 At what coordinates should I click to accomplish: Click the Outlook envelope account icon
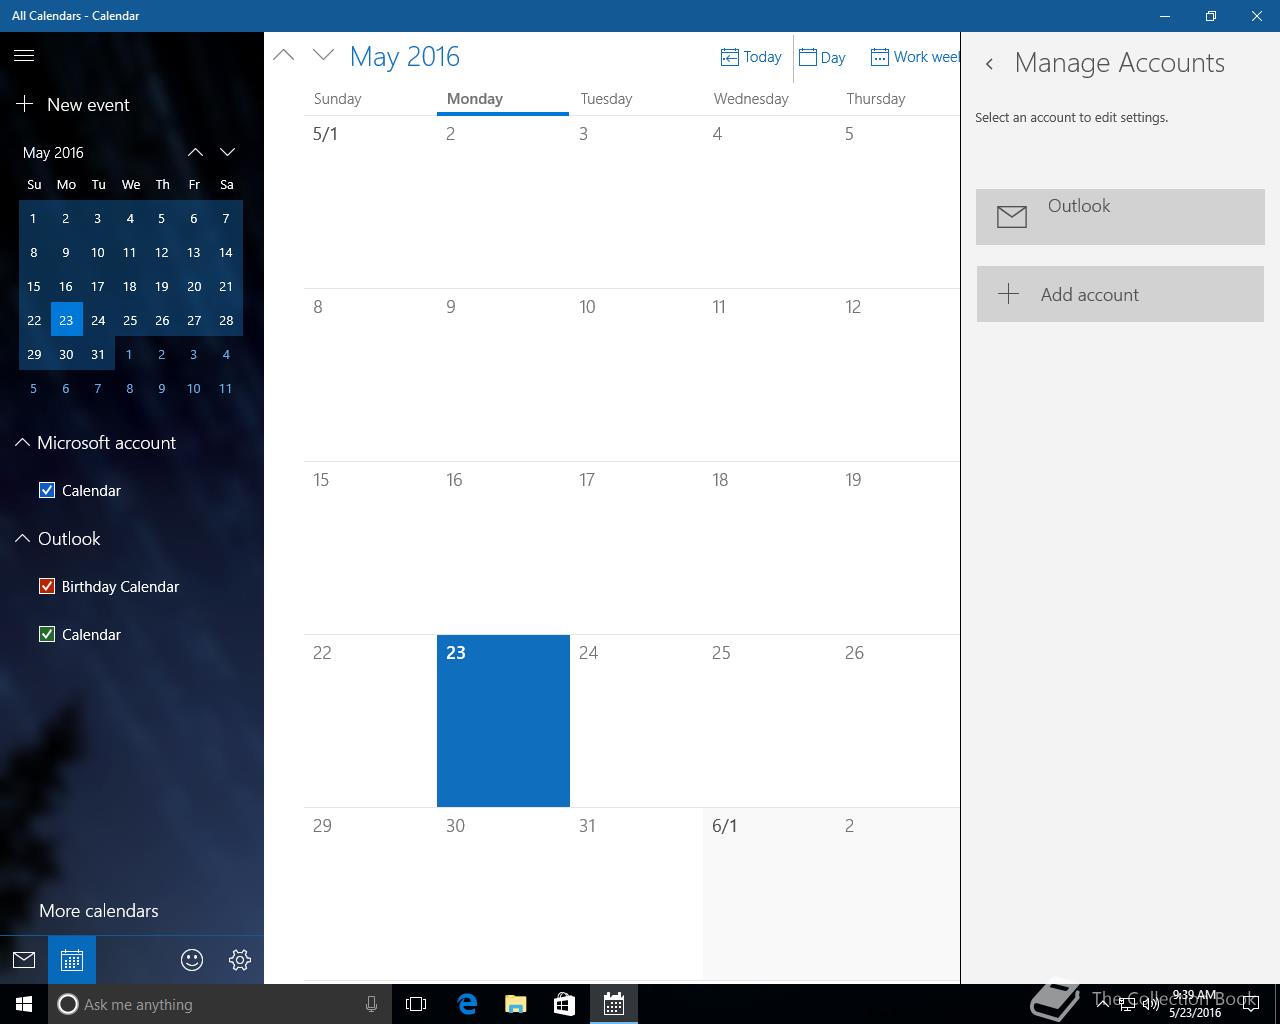pos(1012,216)
